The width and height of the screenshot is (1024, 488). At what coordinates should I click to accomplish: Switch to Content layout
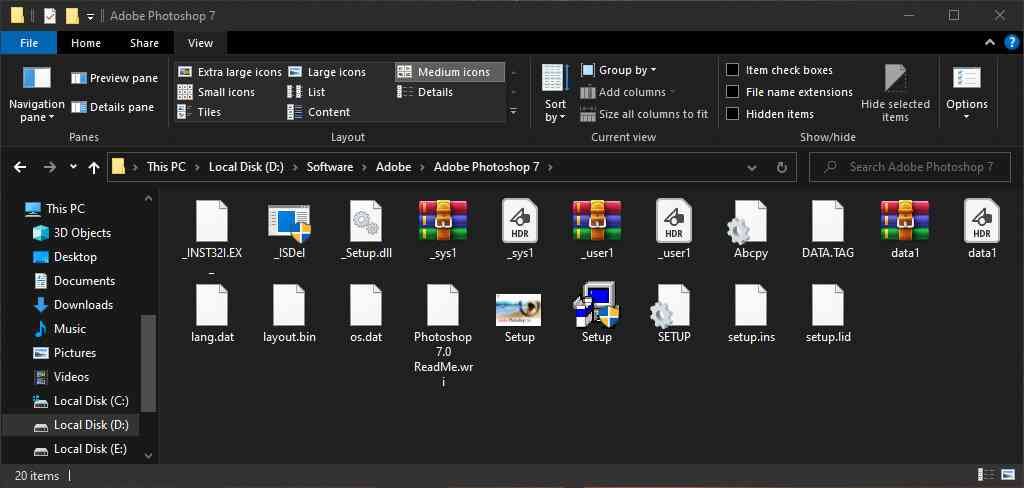click(x=319, y=112)
